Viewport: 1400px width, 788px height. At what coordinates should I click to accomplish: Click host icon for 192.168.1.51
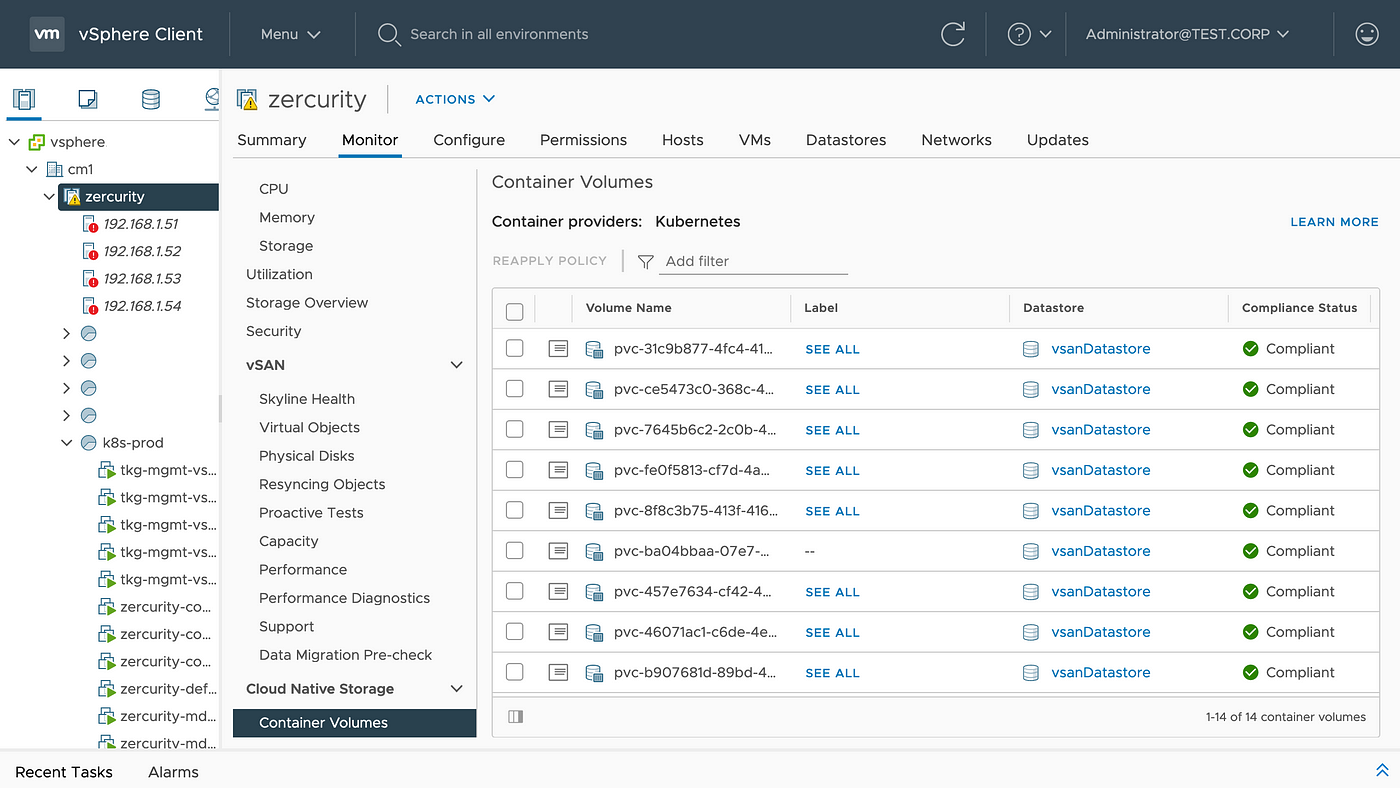pyautogui.click(x=91, y=224)
